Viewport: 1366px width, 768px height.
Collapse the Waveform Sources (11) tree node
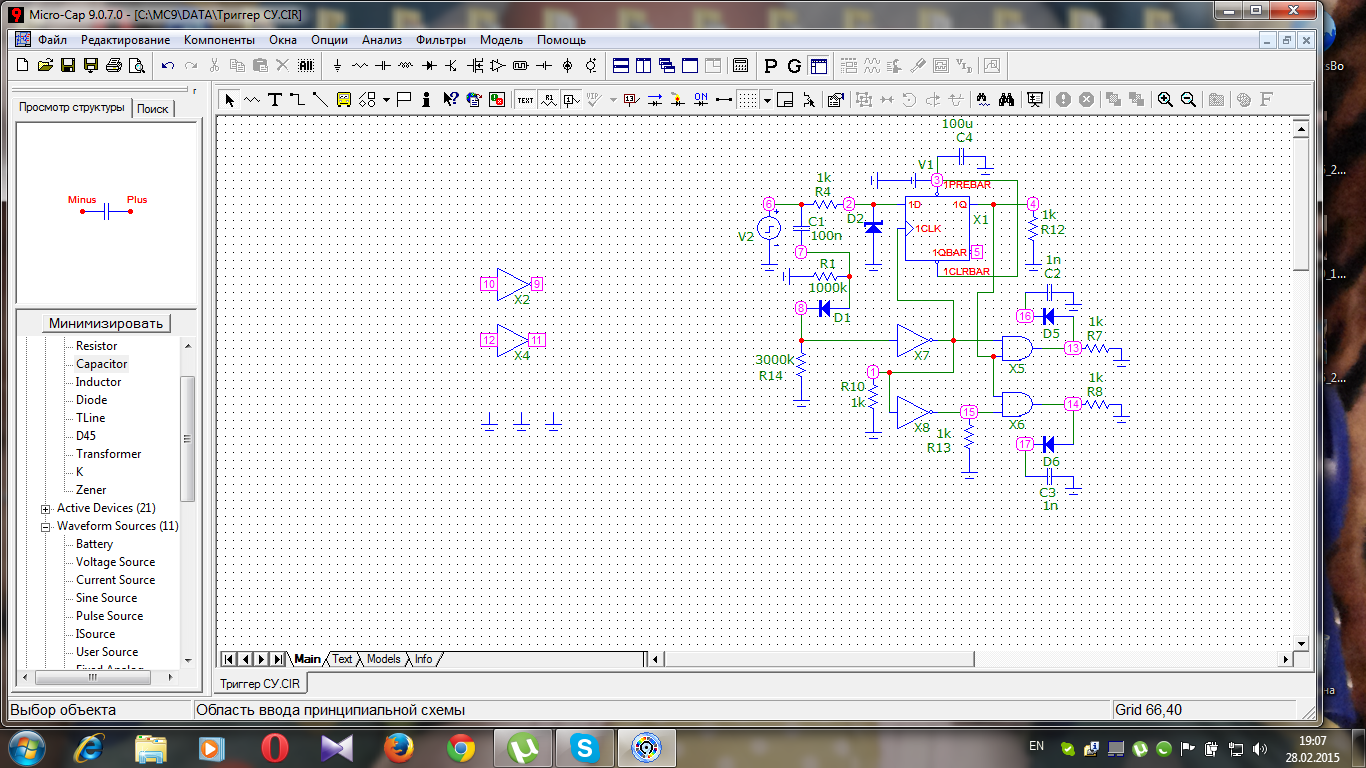pos(46,526)
